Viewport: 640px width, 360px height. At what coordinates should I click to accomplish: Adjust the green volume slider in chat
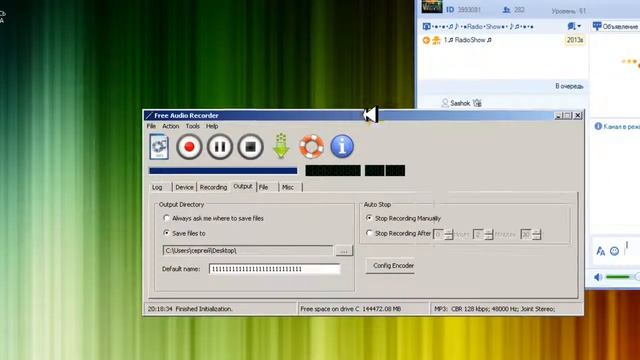point(622,277)
